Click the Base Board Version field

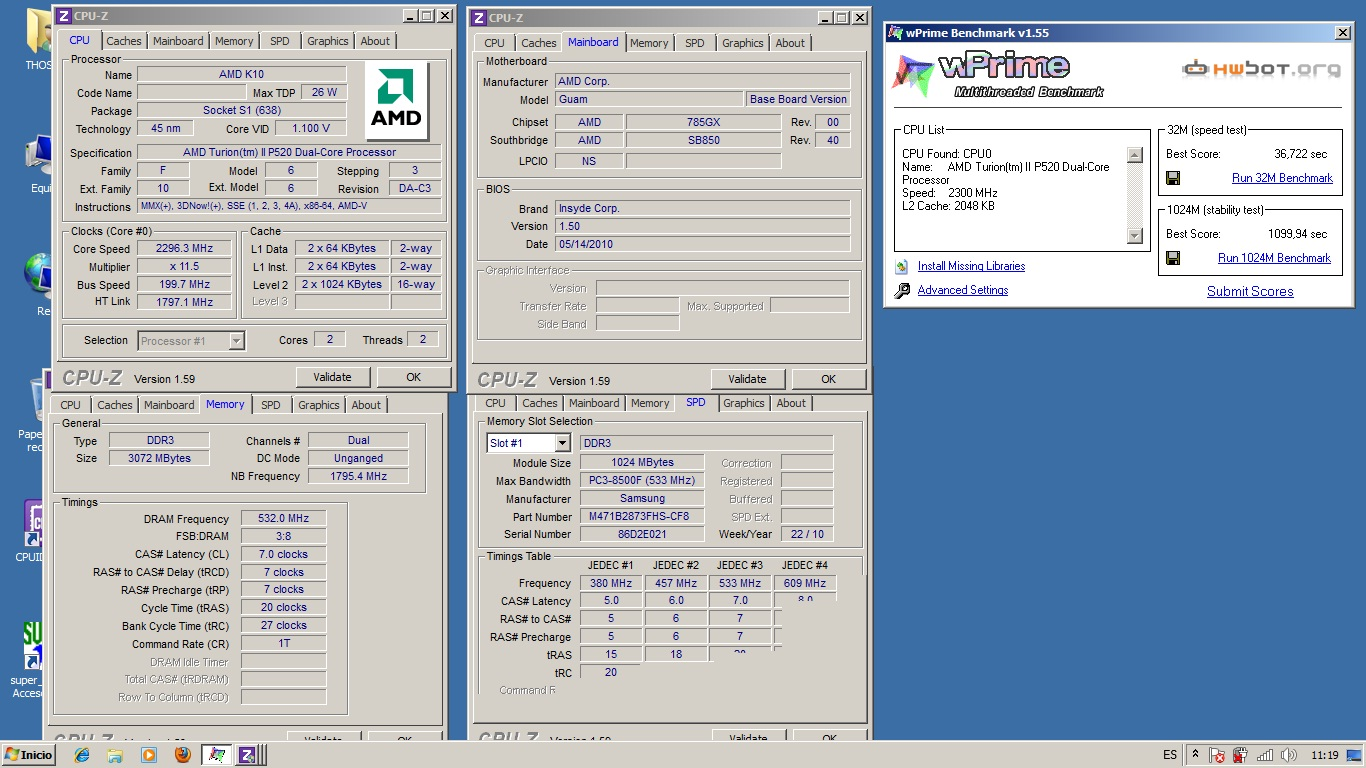tap(798, 99)
